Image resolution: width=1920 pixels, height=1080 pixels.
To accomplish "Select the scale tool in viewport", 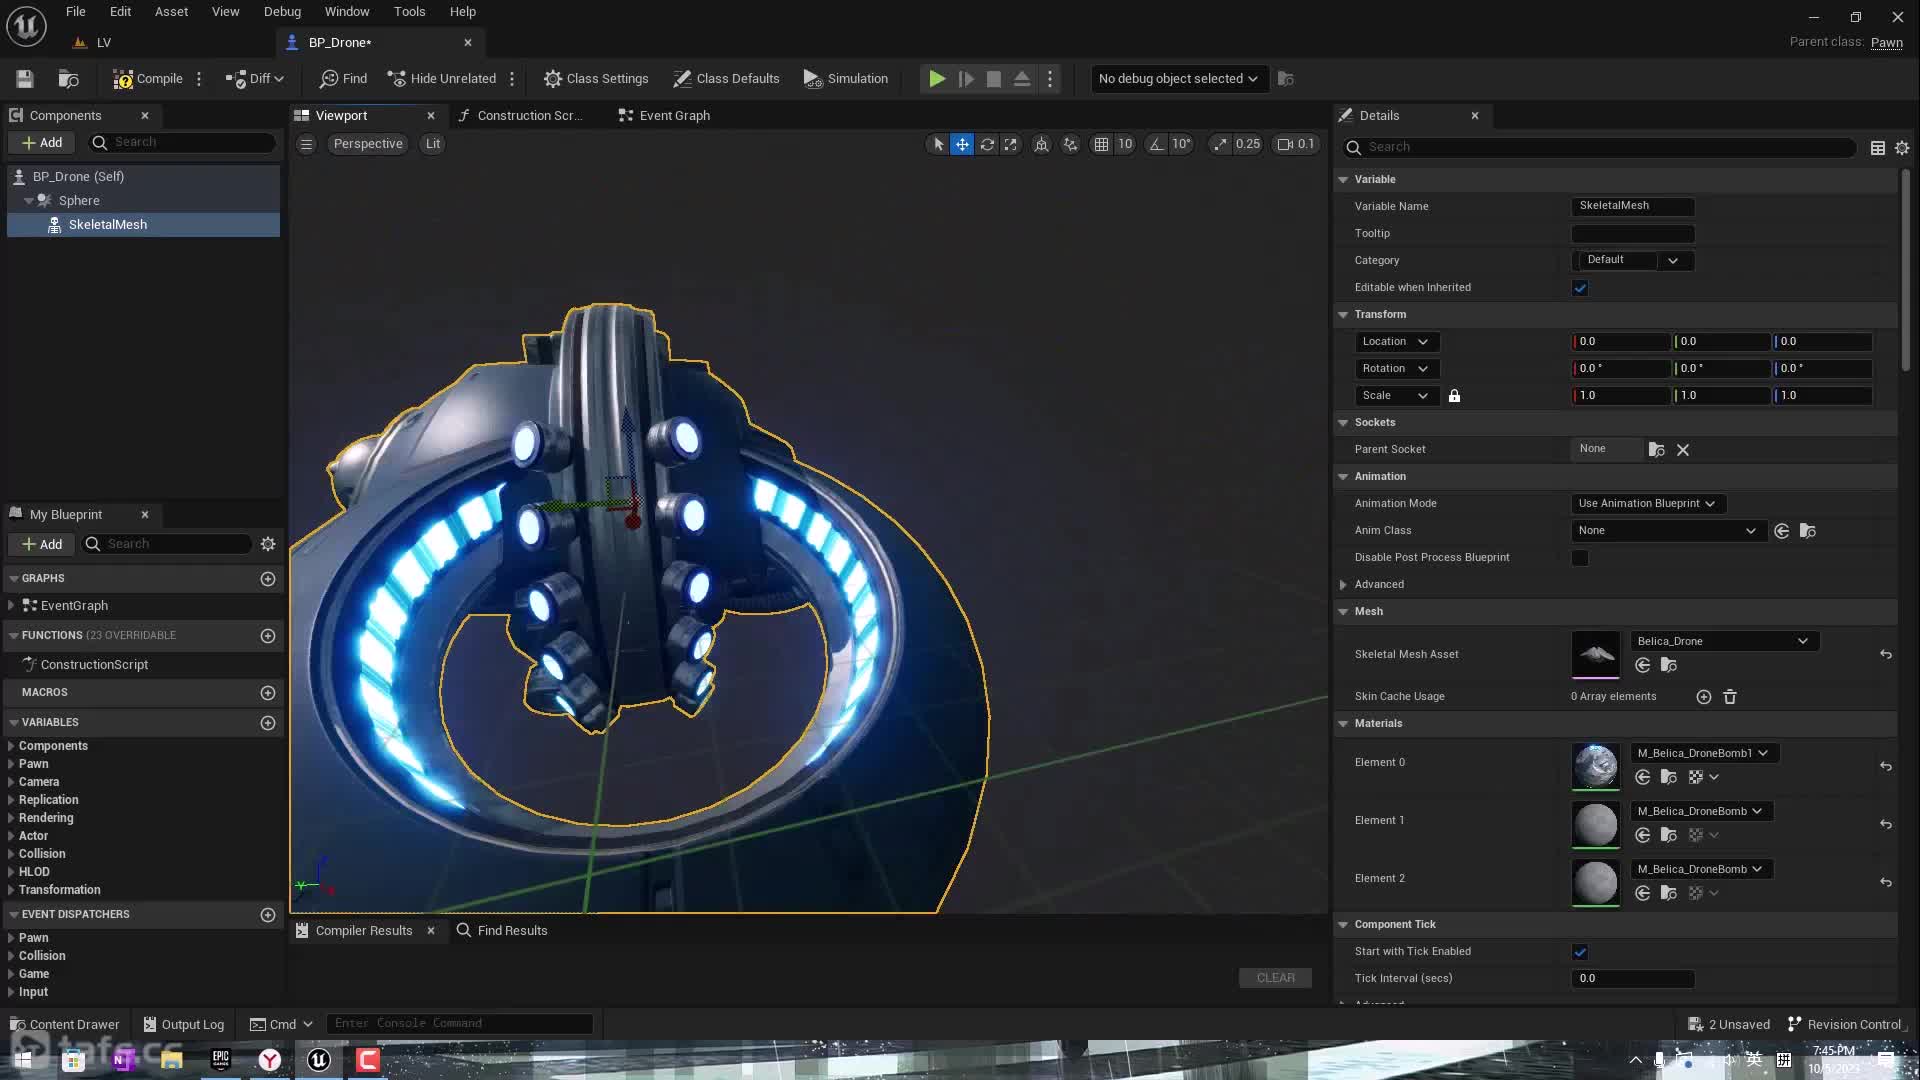I will (x=1011, y=144).
